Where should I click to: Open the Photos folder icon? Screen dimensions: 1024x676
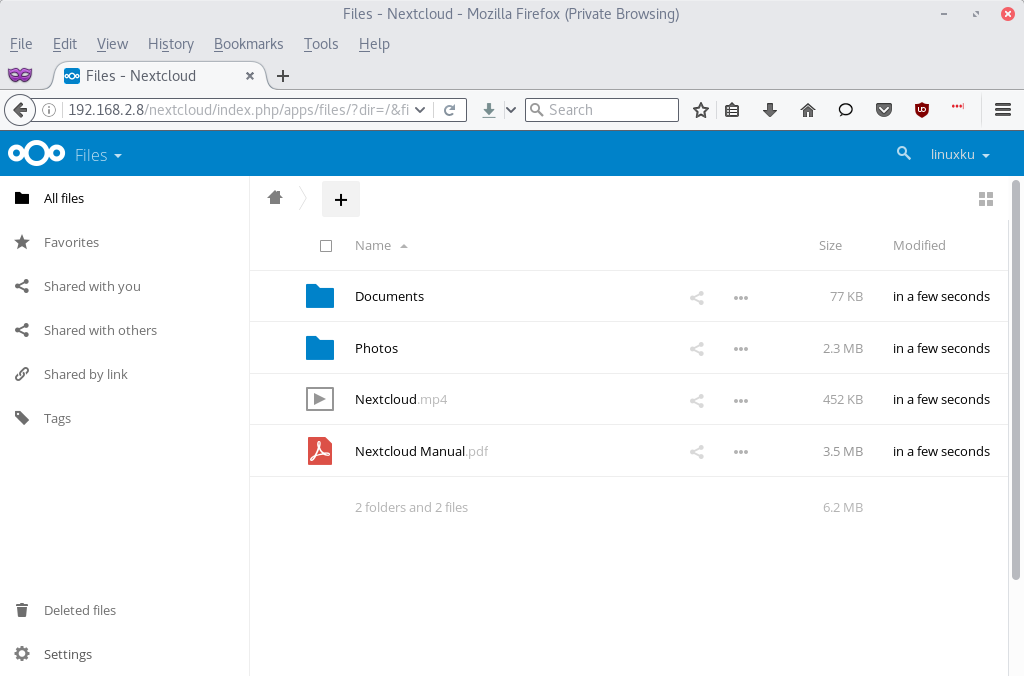[320, 348]
